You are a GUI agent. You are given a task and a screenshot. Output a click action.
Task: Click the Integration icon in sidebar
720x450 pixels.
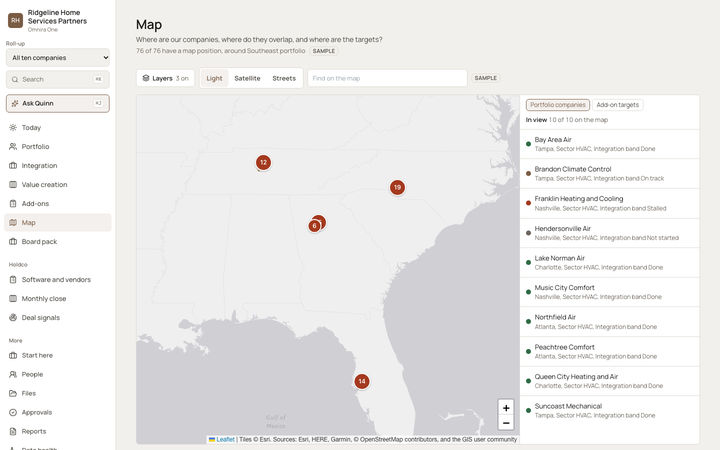[x=13, y=166]
